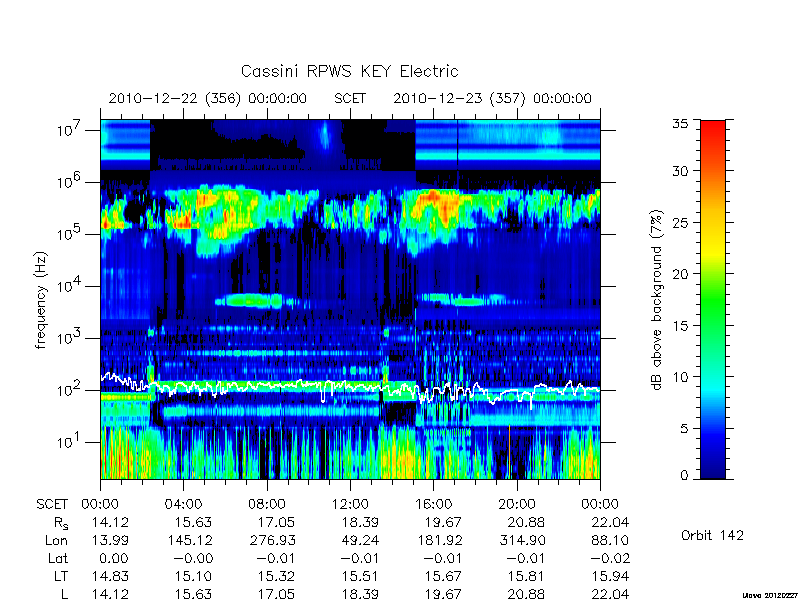Click the Lon value 181.92
The height and width of the screenshot is (600, 800).
439,540
